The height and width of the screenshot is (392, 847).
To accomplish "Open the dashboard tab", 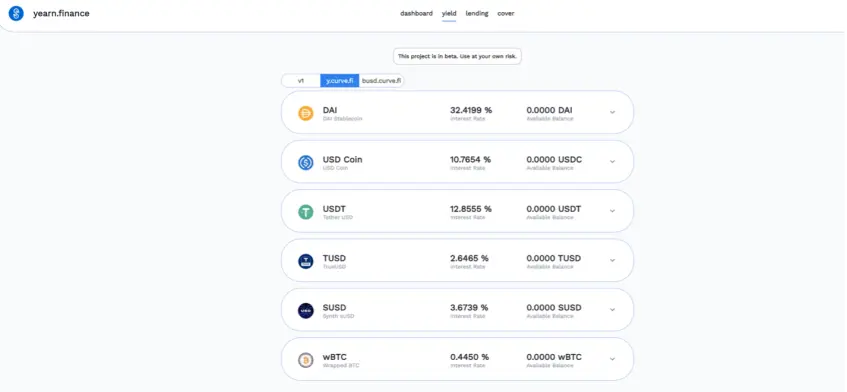I will pos(416,13).
